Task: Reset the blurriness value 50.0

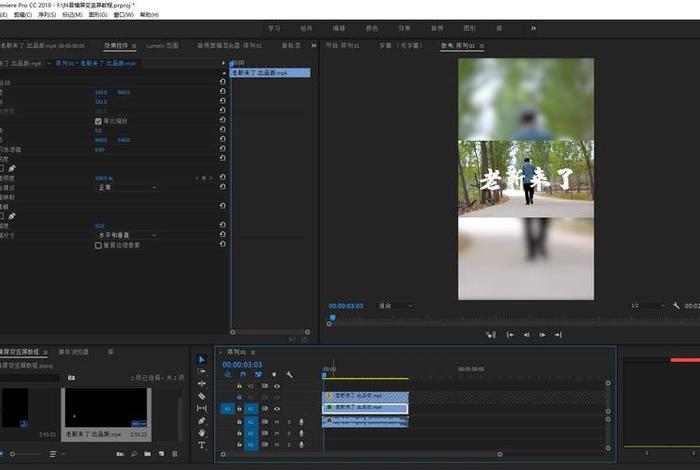Action: pyautogui.click(x=222, y=225)
